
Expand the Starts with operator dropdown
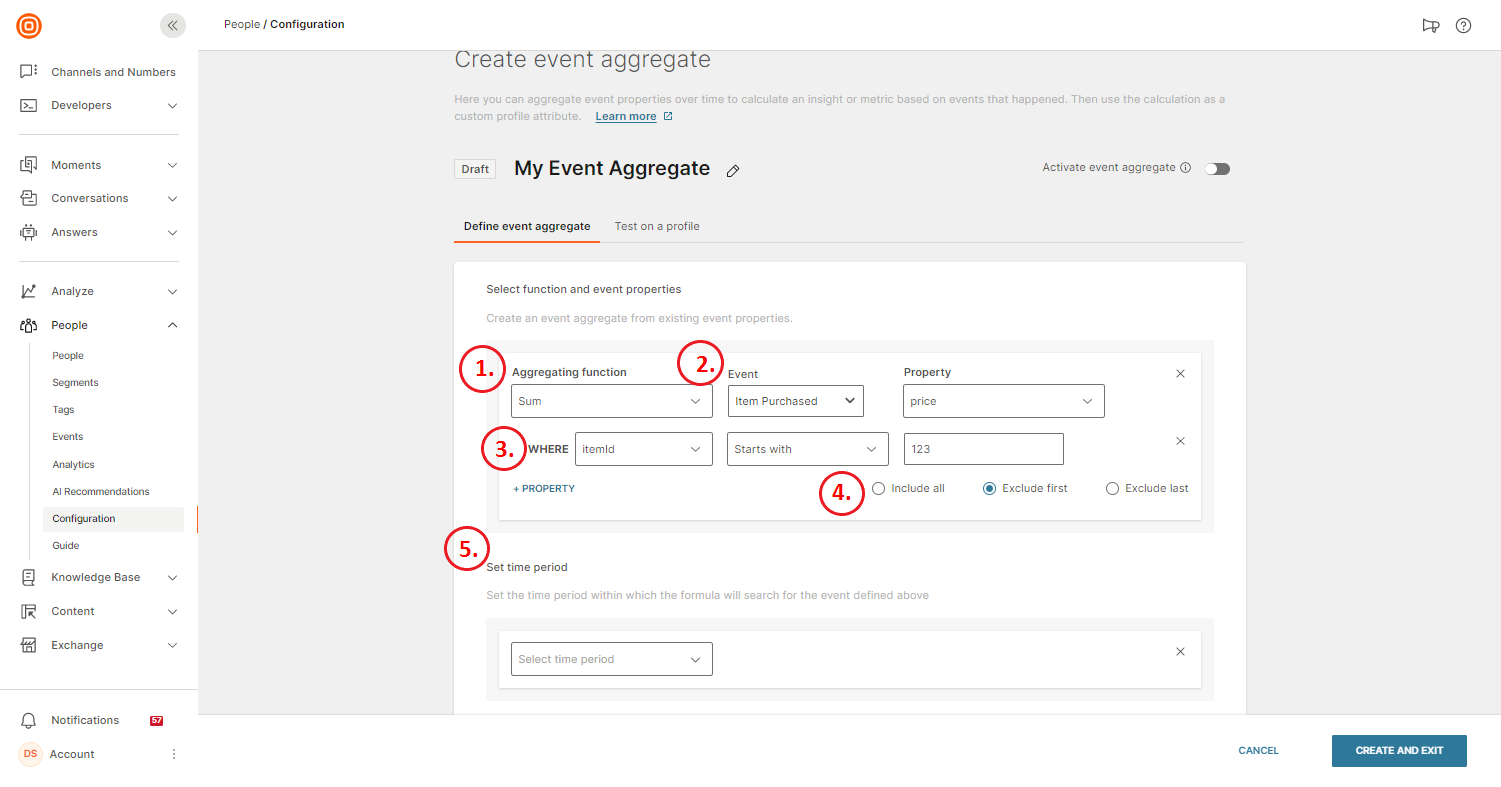[x=807, y=449]
